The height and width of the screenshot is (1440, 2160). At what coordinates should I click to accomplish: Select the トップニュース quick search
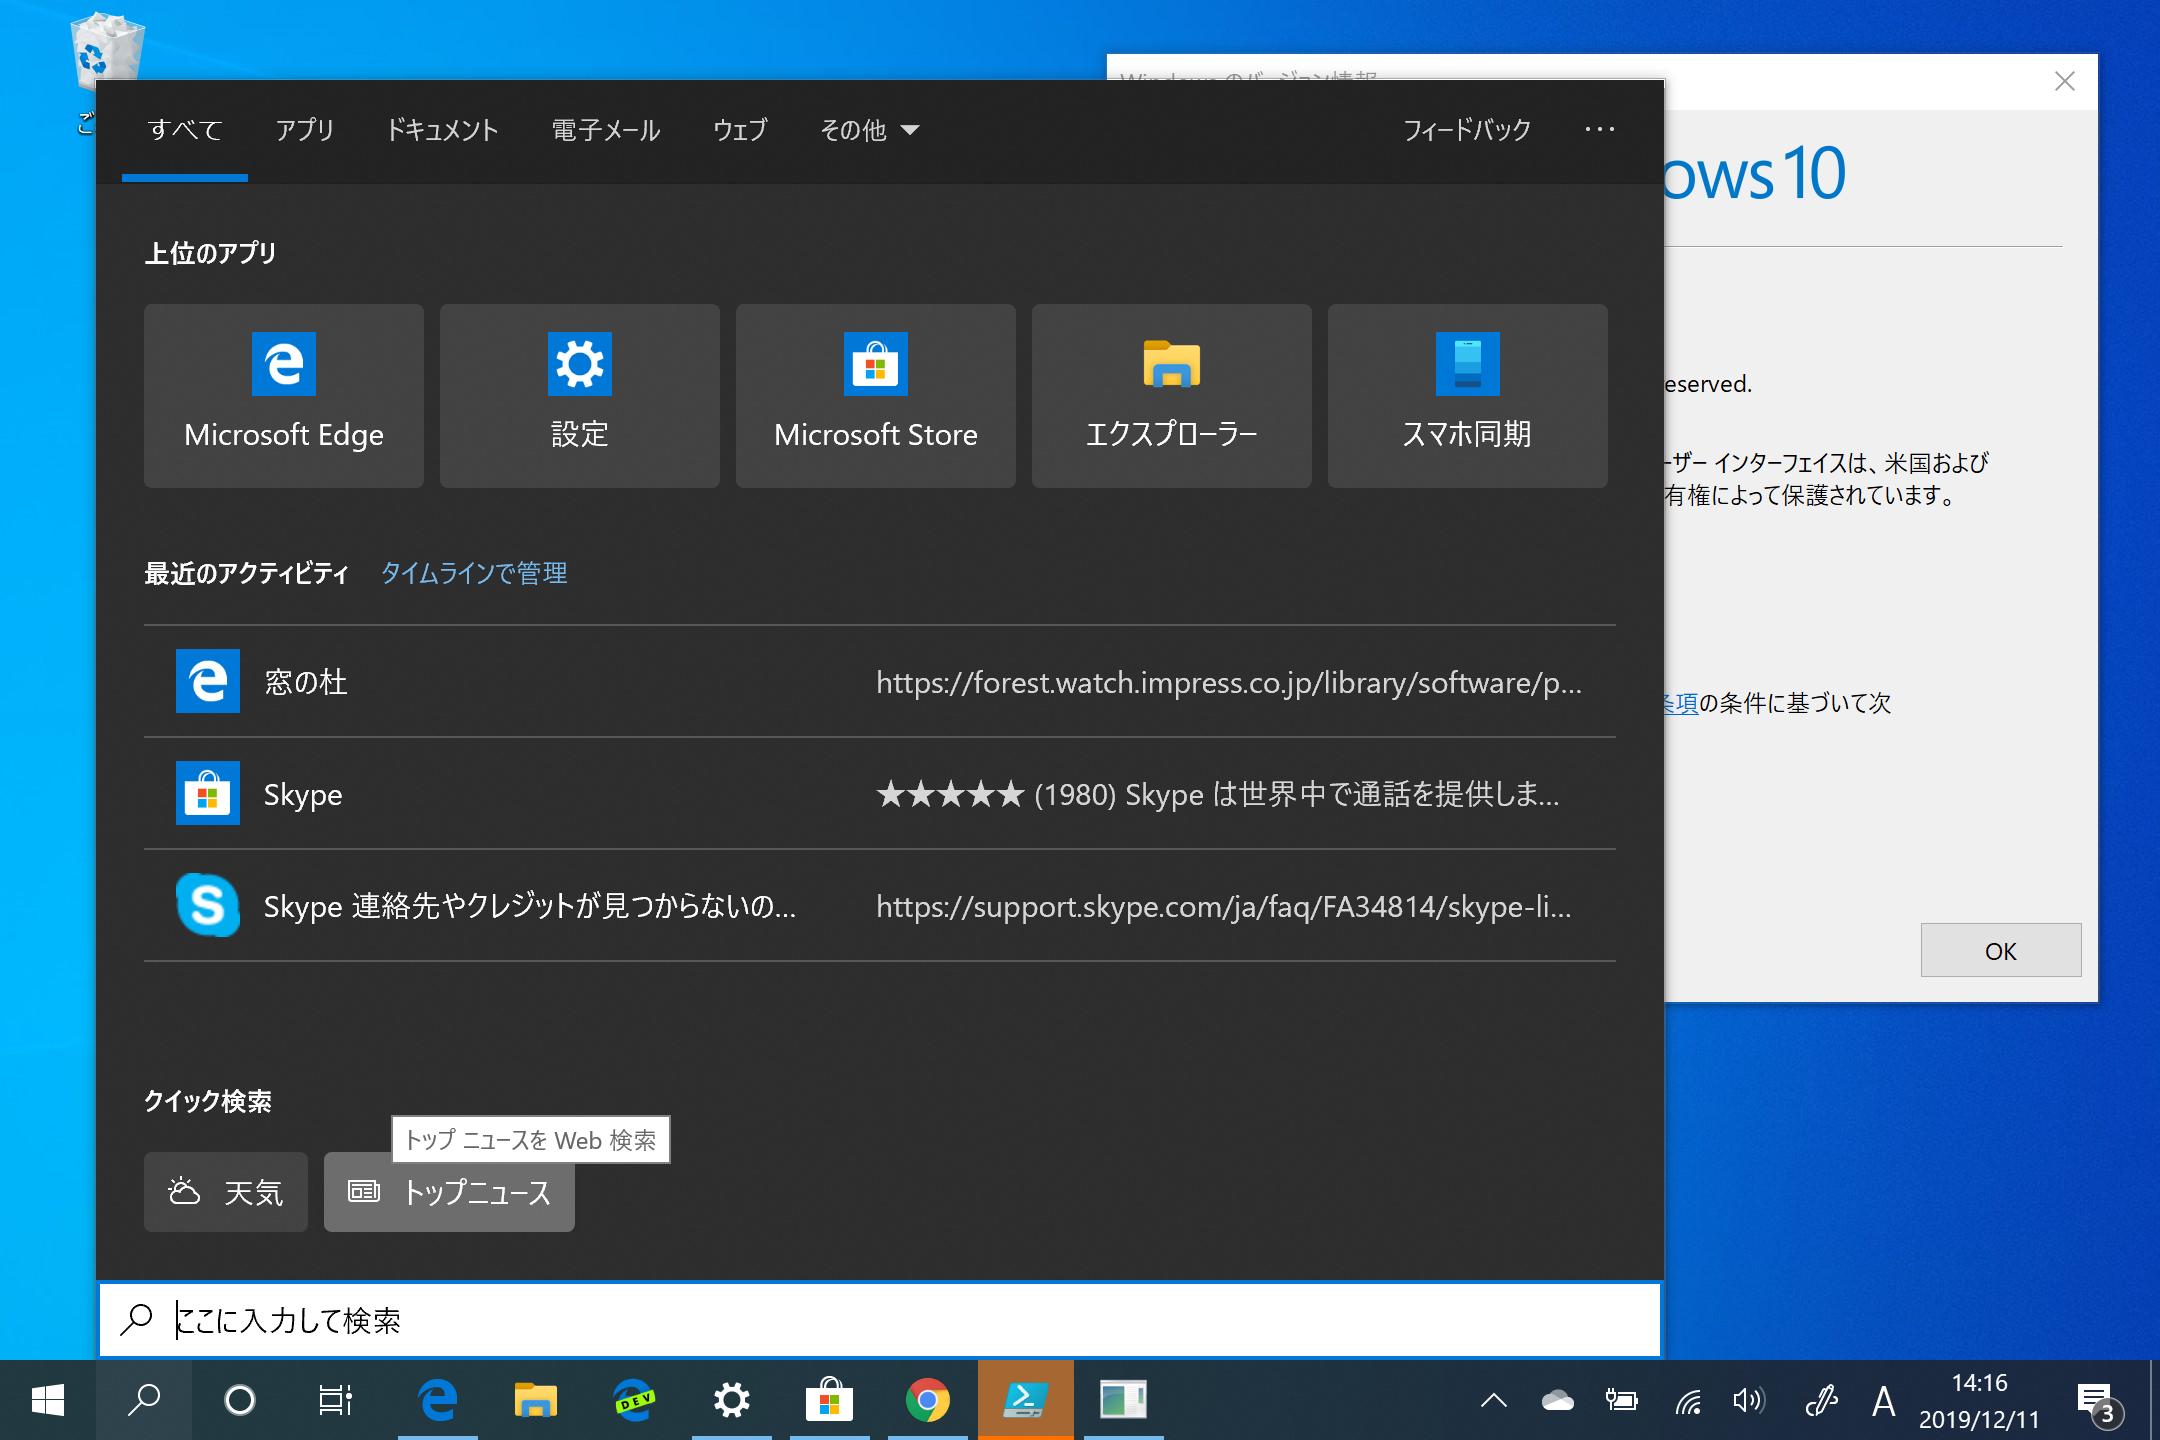[x=449, y=1192]
